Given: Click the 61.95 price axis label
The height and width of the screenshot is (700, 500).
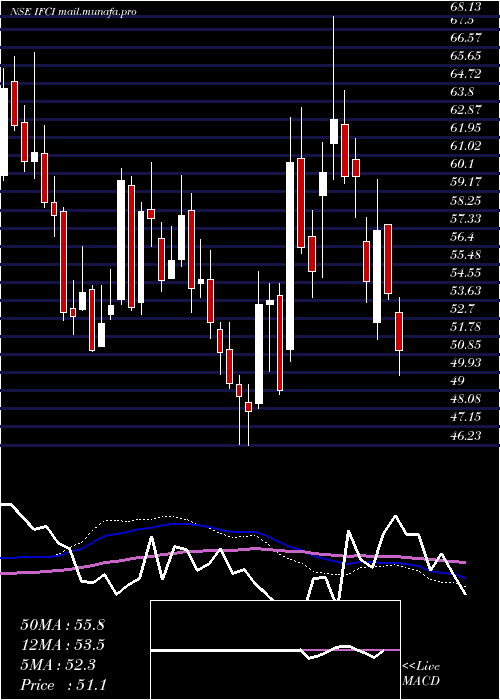Looking at the screenshot, I should click(x=466, y=128).
